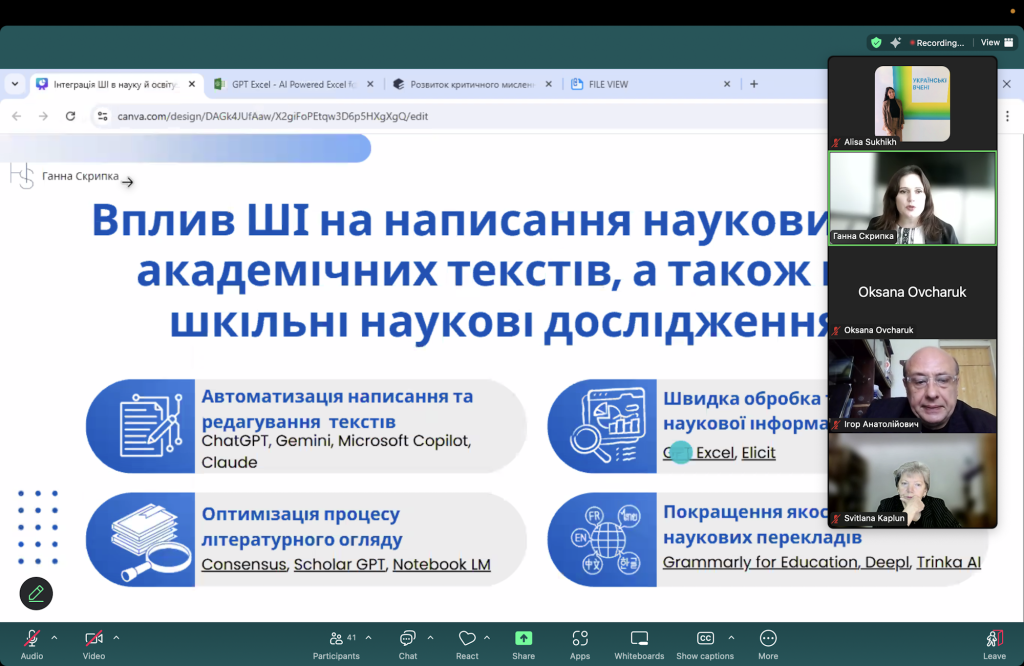The width and height of the screenshot is (1024, 666).
Task: Toggle Show captions
Action: pos(705,644)
